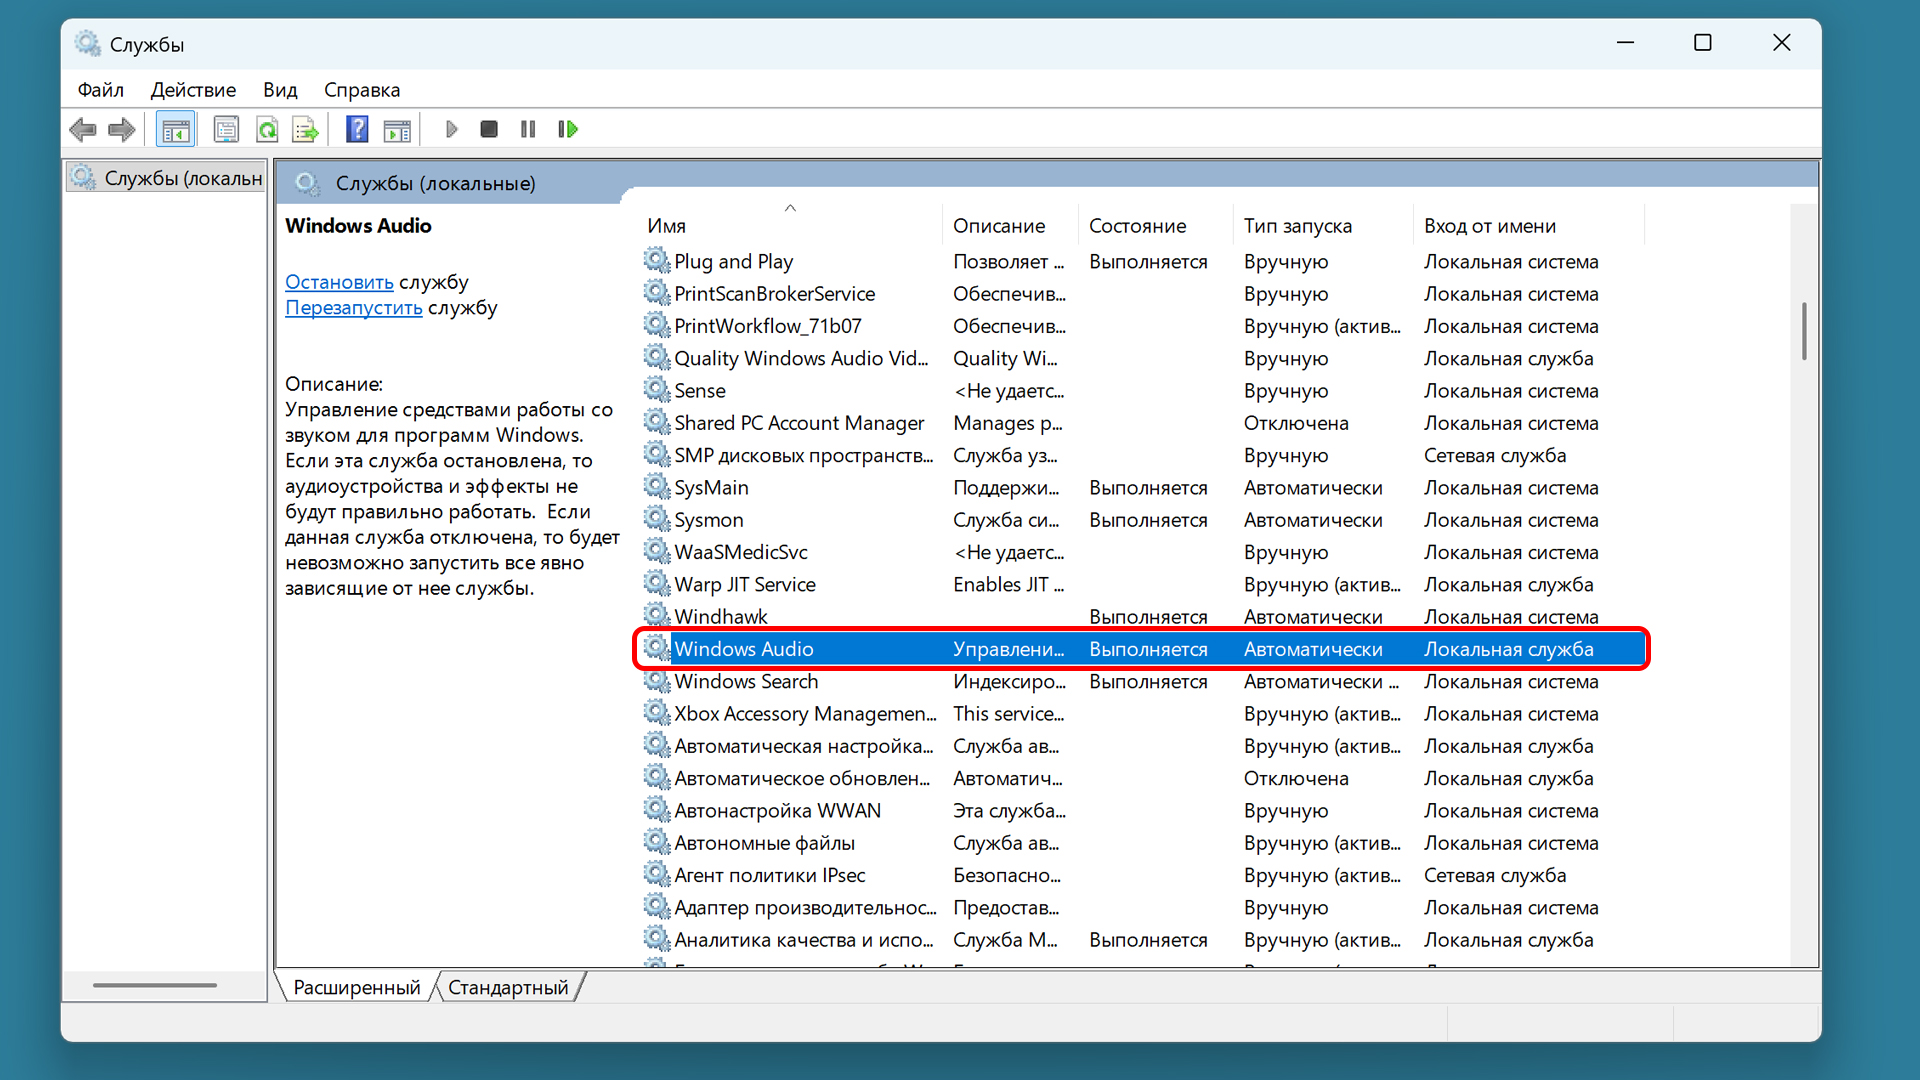This screenshot has width=1920, height=1080.
Task: Toggle the Show/Hide Console Tree icon
Action: [x=175, y=129]
